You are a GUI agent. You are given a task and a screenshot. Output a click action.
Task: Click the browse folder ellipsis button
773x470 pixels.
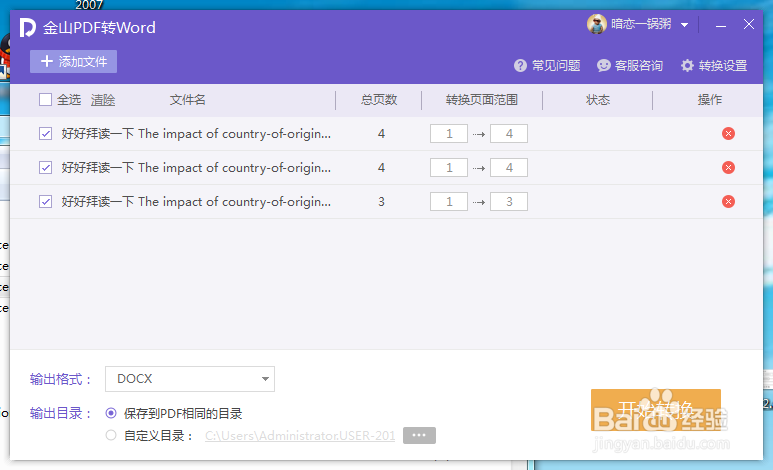419,435
